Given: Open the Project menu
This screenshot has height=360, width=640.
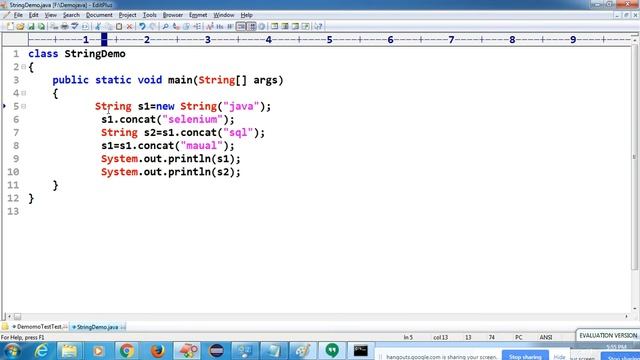Looking at the screenshot, I should point(127,15).
